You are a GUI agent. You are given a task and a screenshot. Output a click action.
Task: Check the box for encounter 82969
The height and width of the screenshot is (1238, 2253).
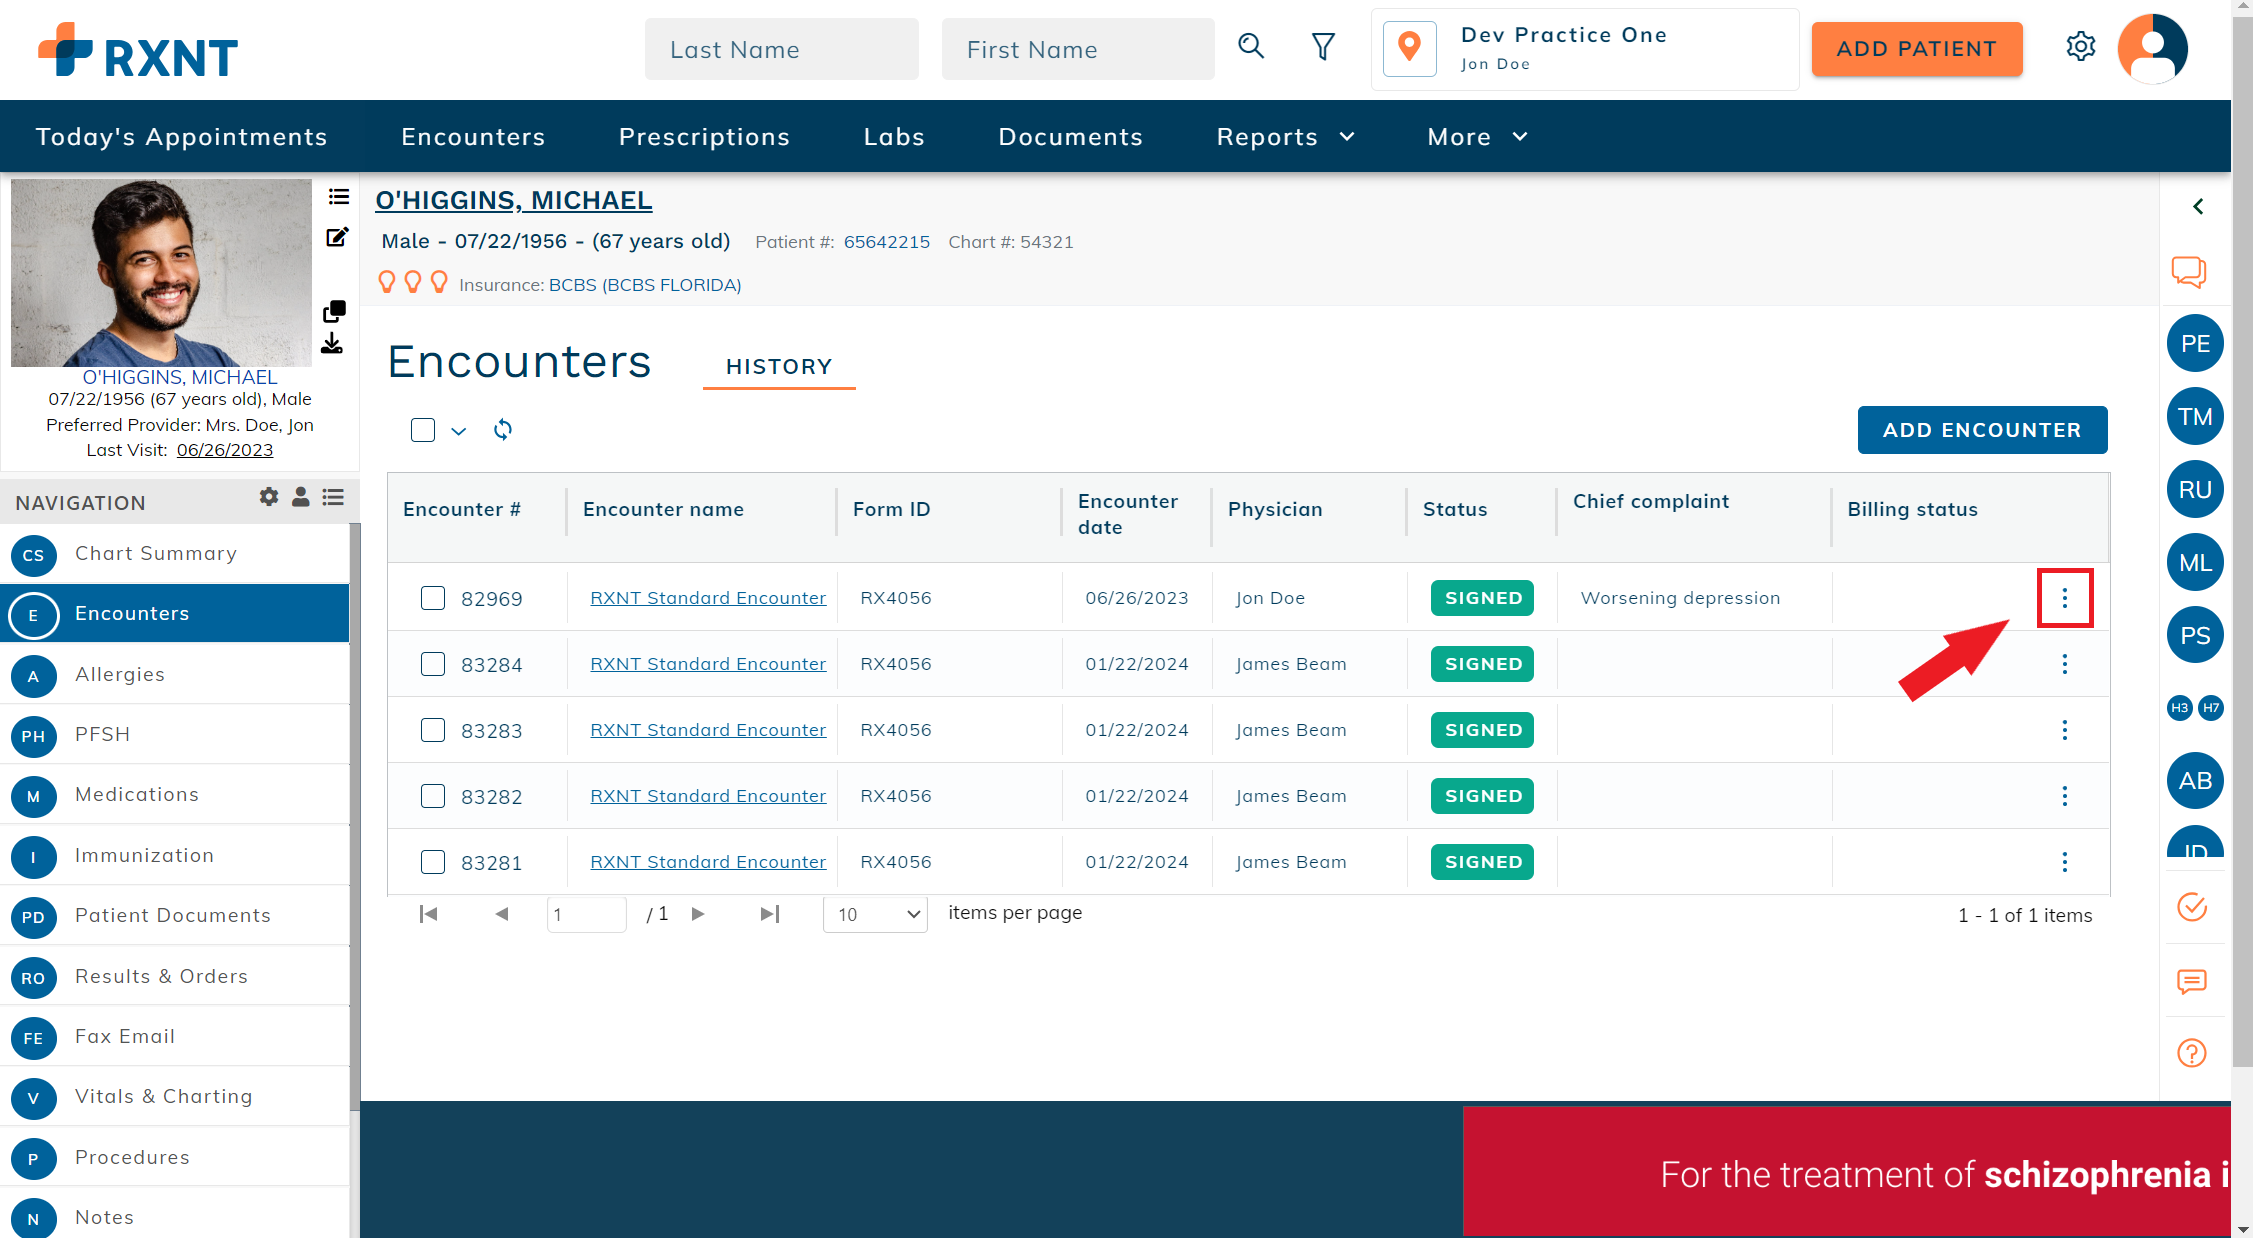[x=433, y=598]
